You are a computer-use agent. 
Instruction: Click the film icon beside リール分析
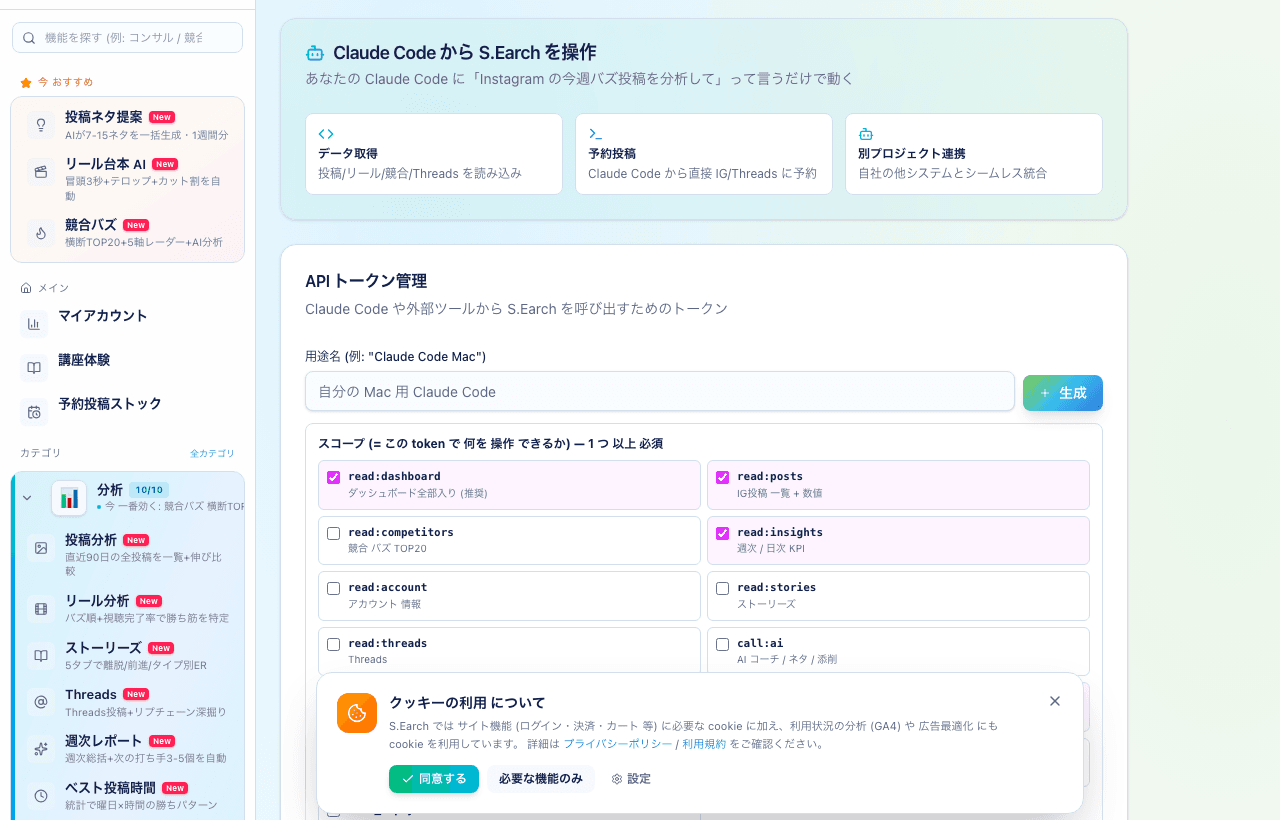click(x=41, y=609)
